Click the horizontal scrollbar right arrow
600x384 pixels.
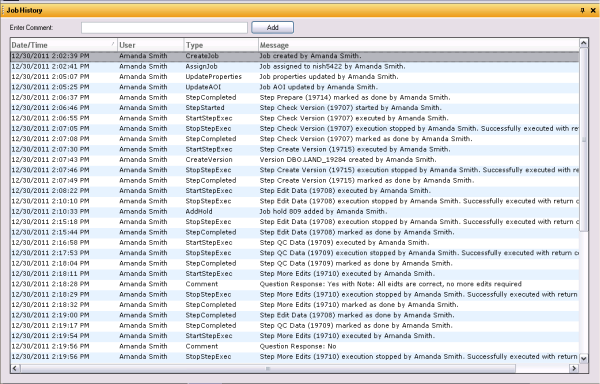pyautogui.click(x=574, y=368)
